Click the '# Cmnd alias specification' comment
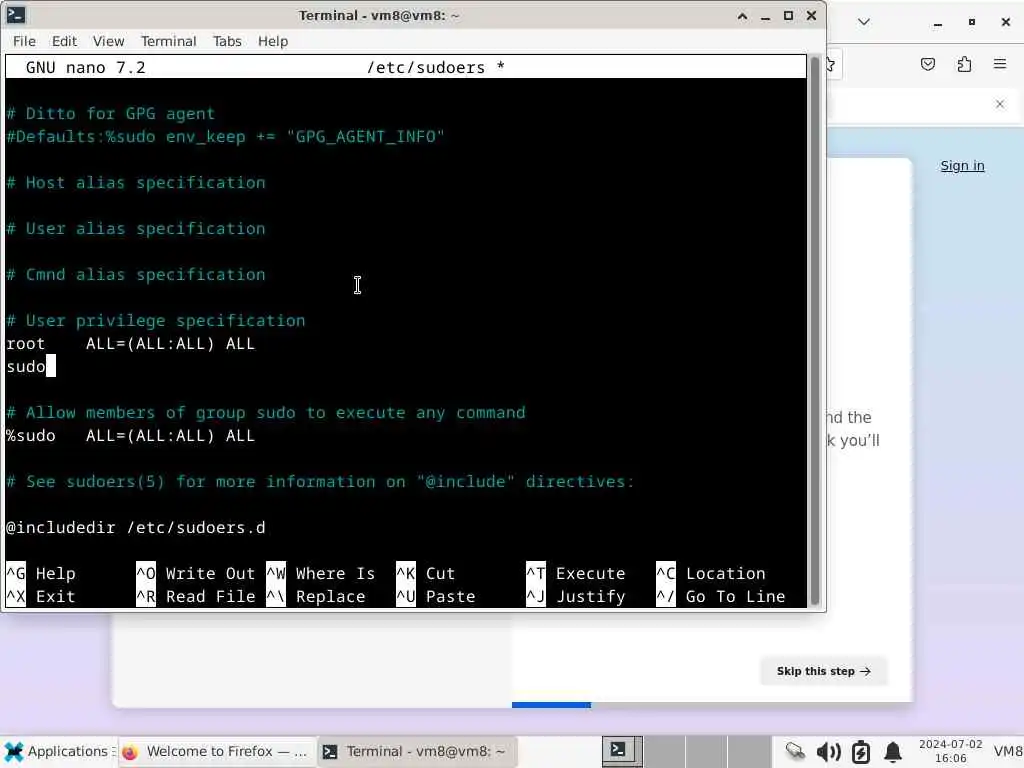 coord(136,275)
